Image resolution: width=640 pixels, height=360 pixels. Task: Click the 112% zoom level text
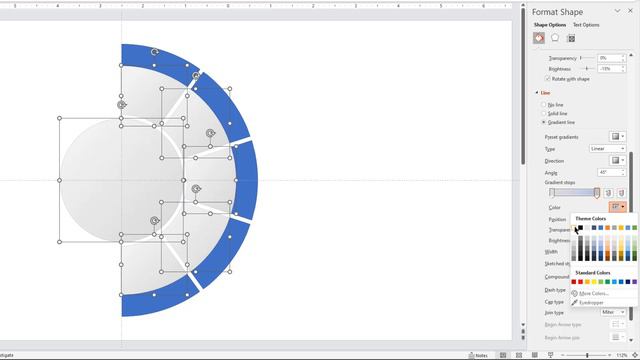[622, 356]
